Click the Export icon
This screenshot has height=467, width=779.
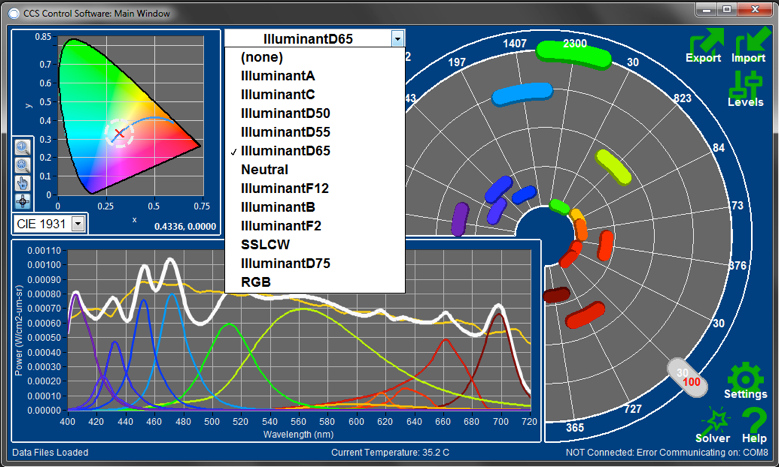pyautogui.click(x=704, y=45)
